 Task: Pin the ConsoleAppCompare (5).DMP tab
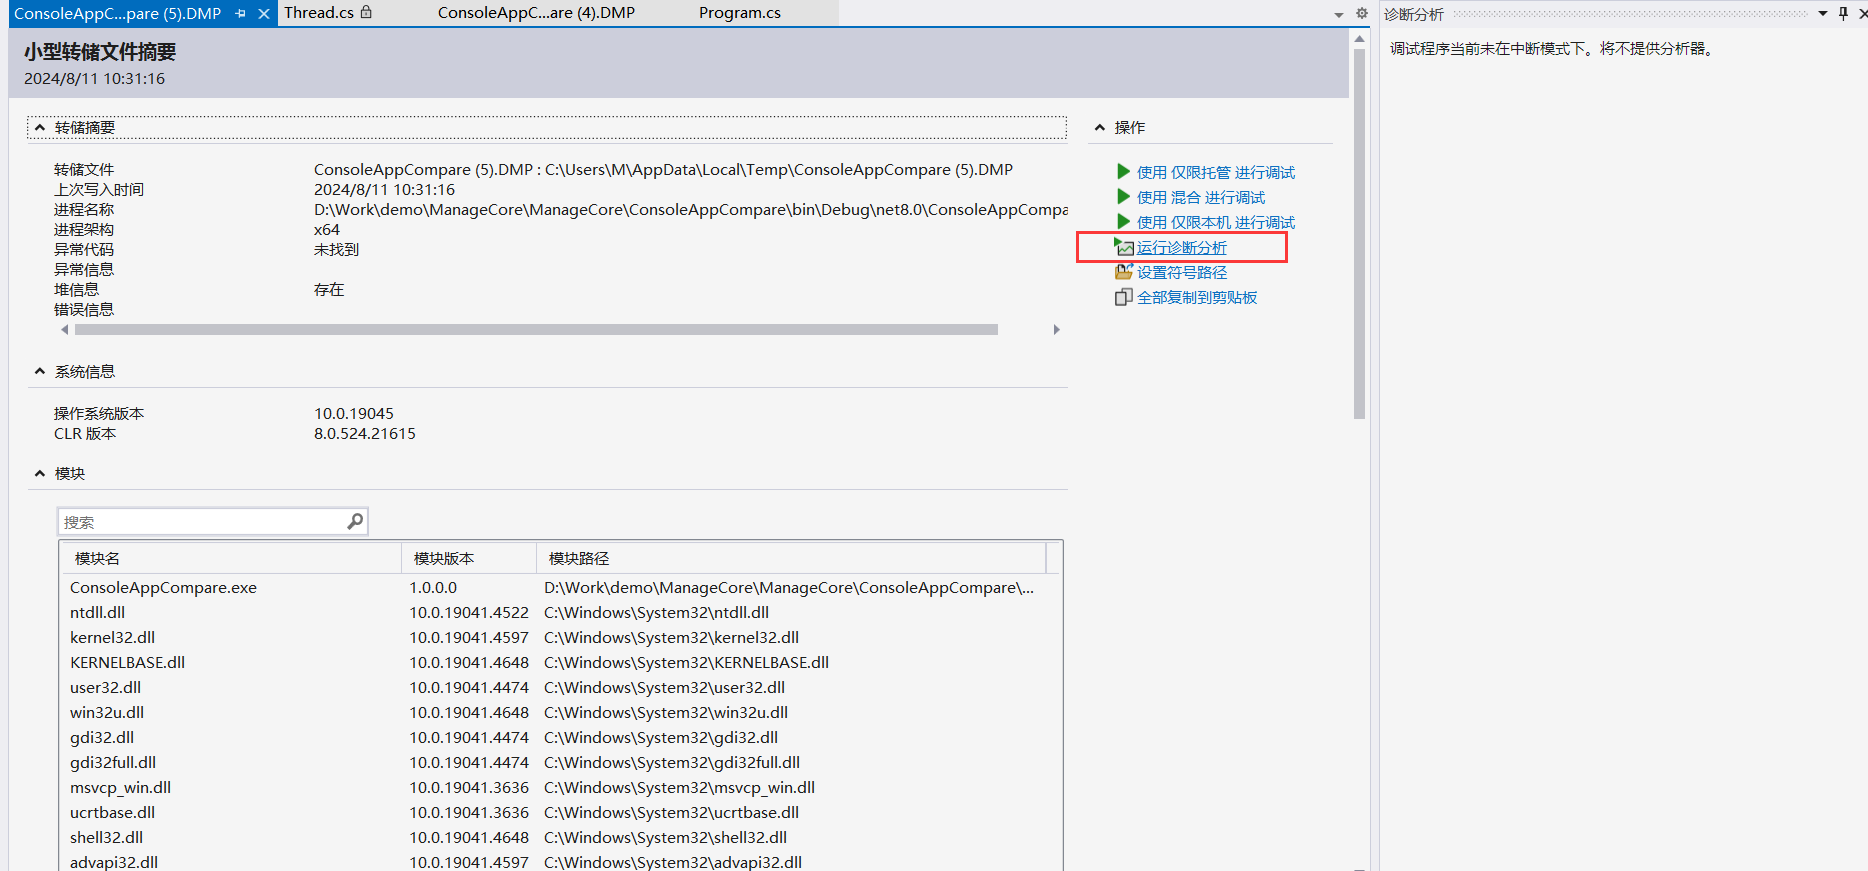point(241,14)
